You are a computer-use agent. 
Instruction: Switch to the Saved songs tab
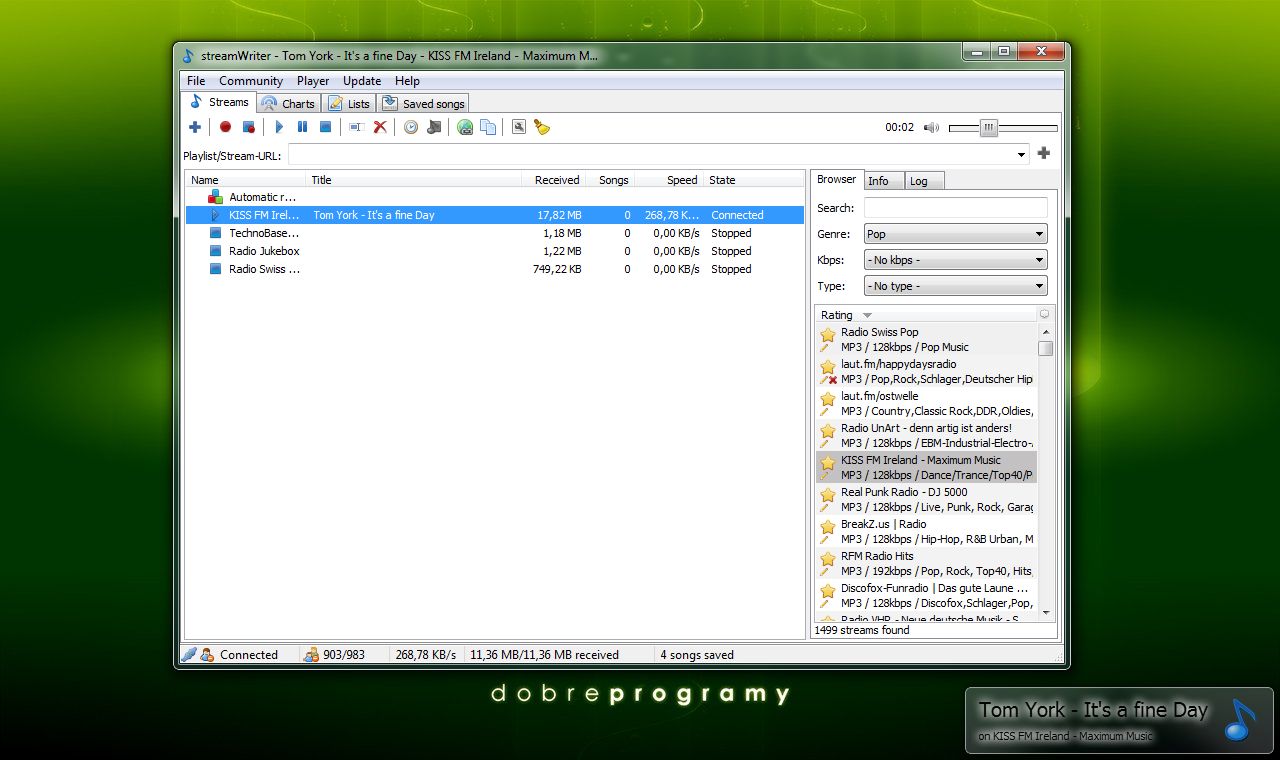(x=423, y=103)
